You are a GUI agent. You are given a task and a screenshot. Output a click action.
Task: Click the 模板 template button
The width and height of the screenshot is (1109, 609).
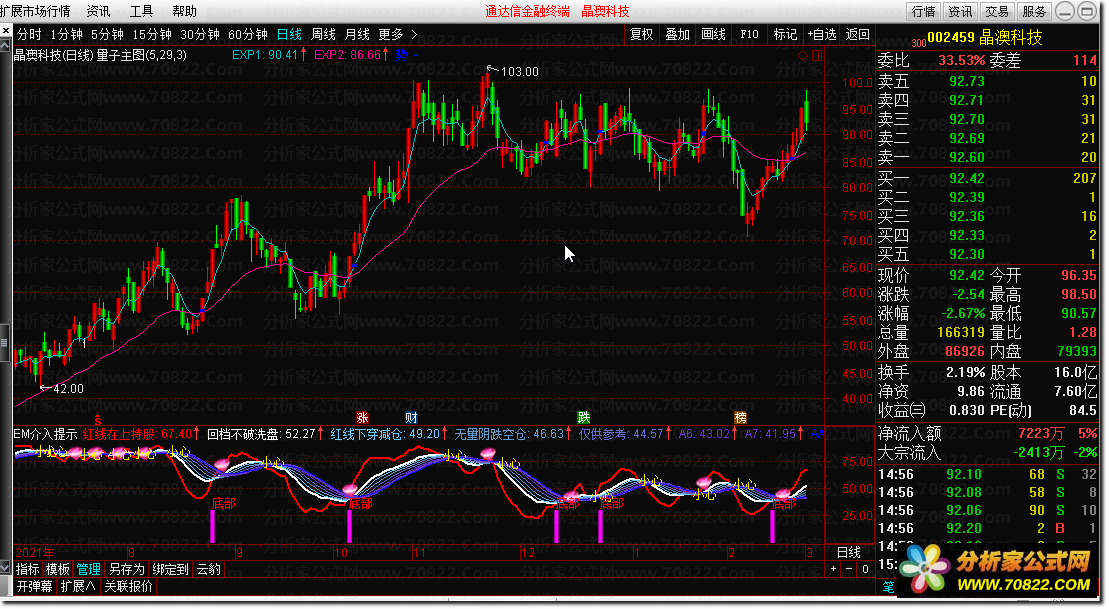tap(58, 569)
